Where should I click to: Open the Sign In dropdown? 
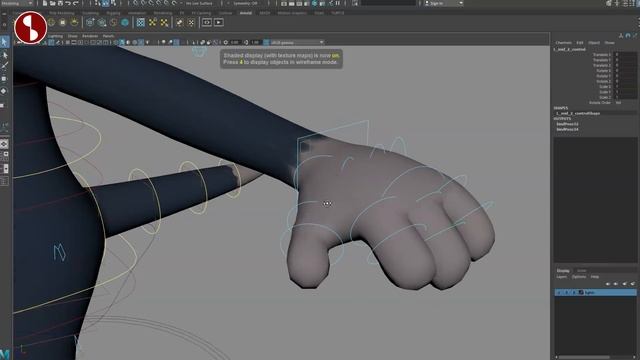[x=443, y=3]
